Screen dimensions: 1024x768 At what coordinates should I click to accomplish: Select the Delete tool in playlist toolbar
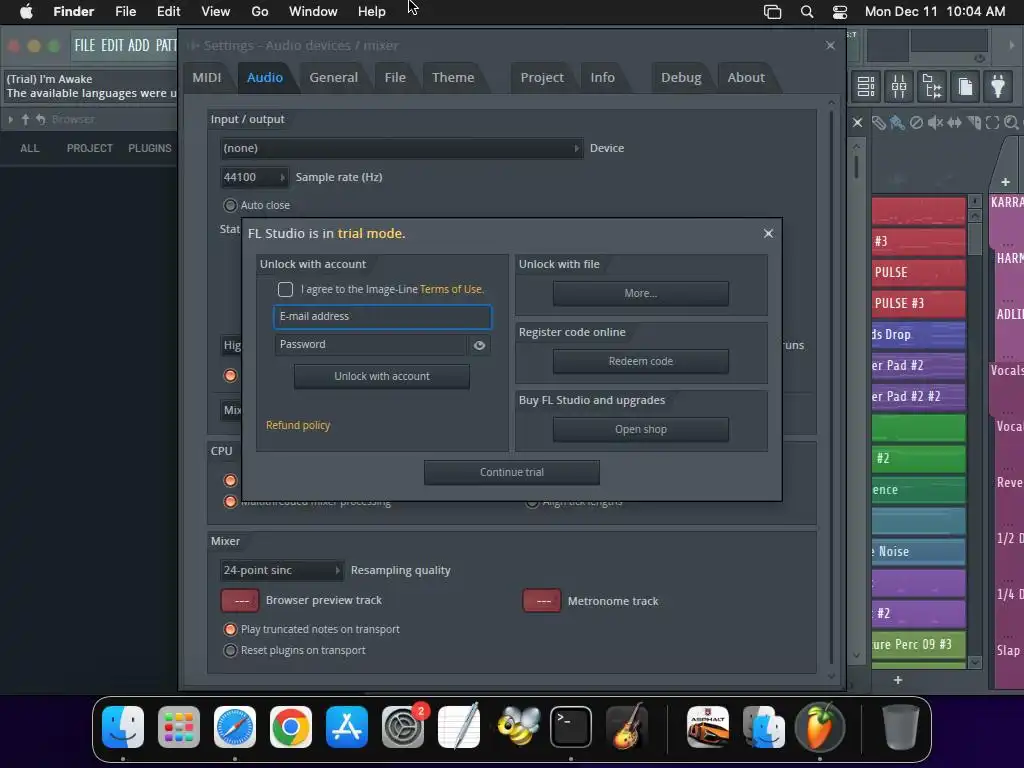click(916, 123)
